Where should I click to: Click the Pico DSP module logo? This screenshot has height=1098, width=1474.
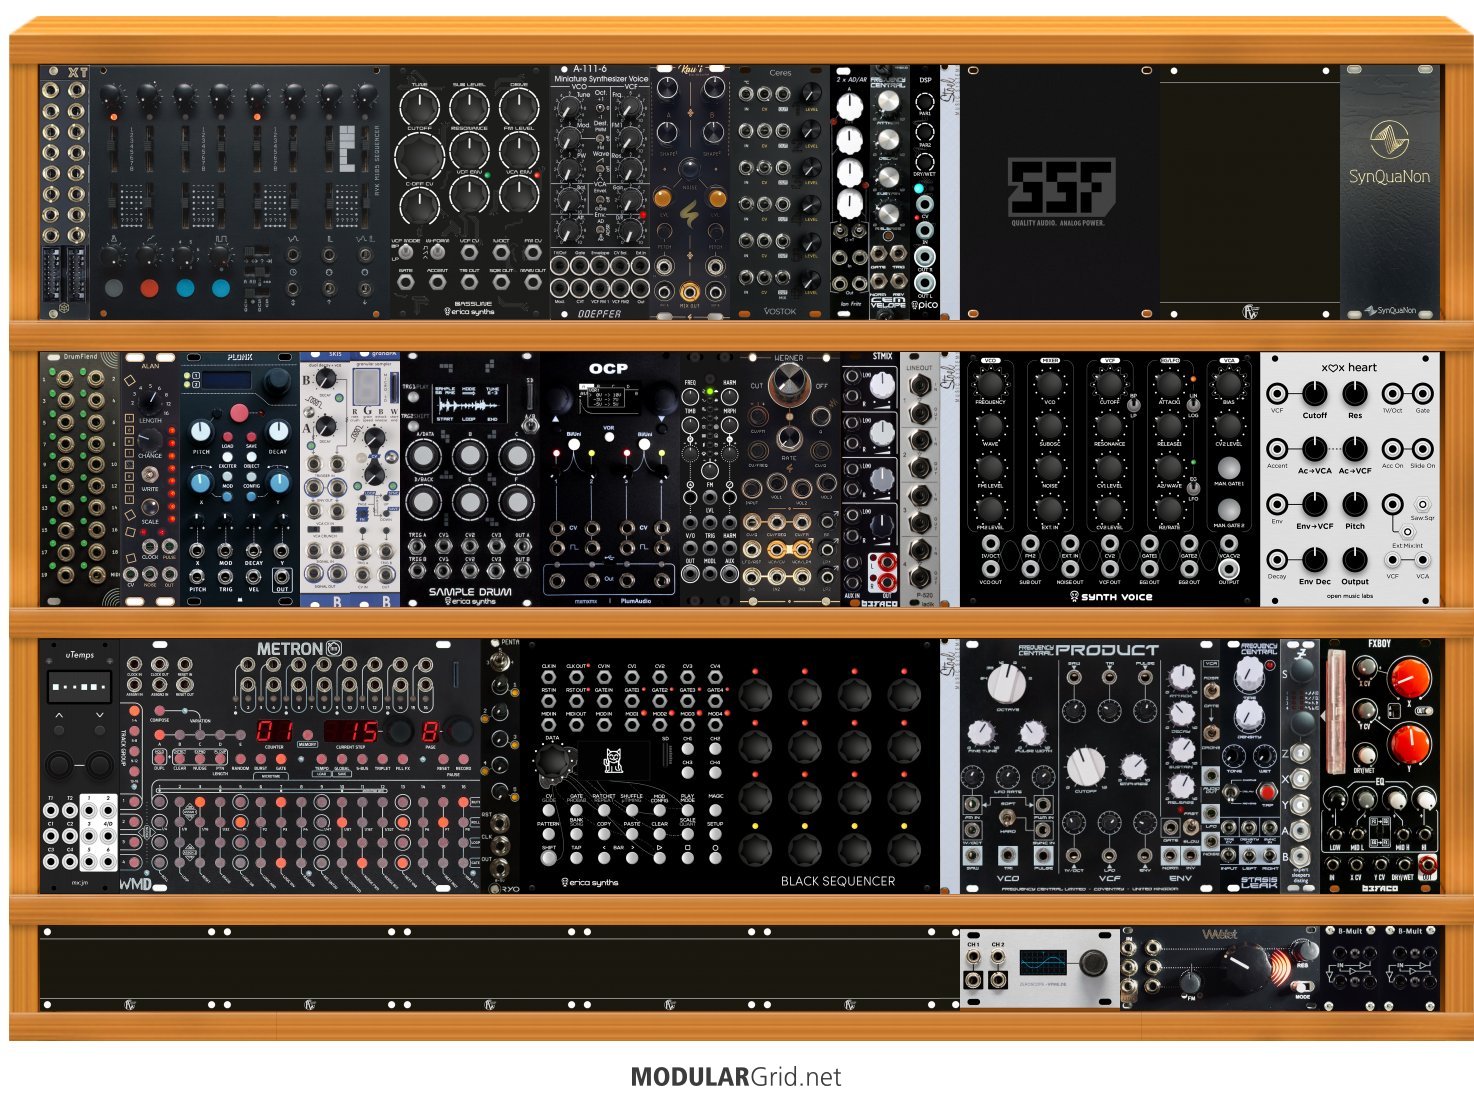tap(925, 304)
